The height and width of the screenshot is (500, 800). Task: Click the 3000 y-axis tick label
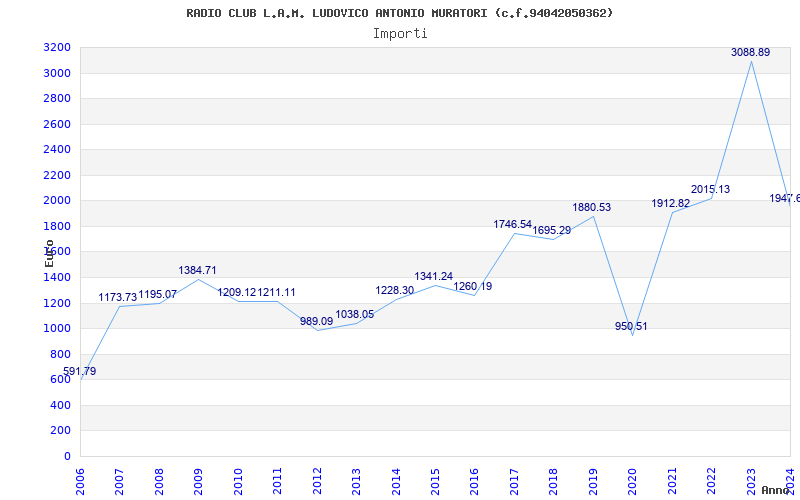click(x=57, y=73)
